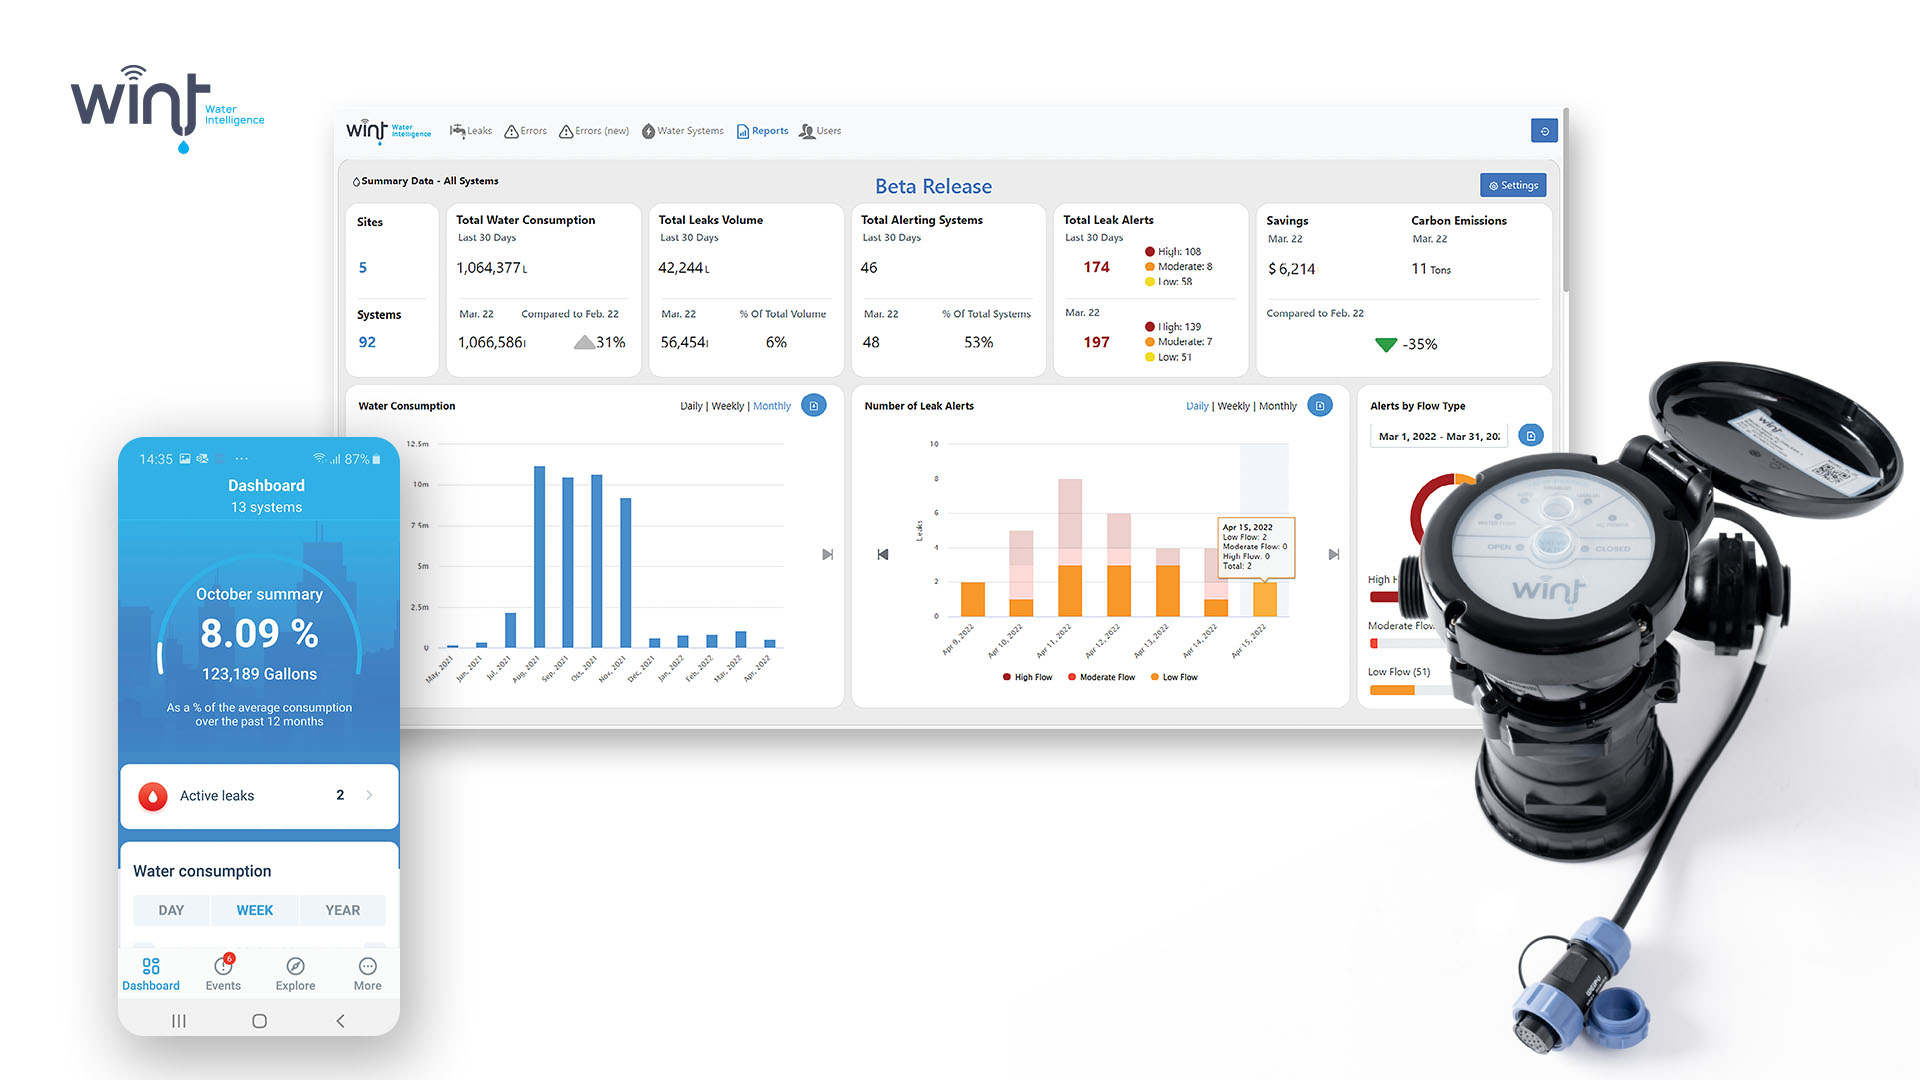Expand Active leaks row chevron

[x=369, y=795]
